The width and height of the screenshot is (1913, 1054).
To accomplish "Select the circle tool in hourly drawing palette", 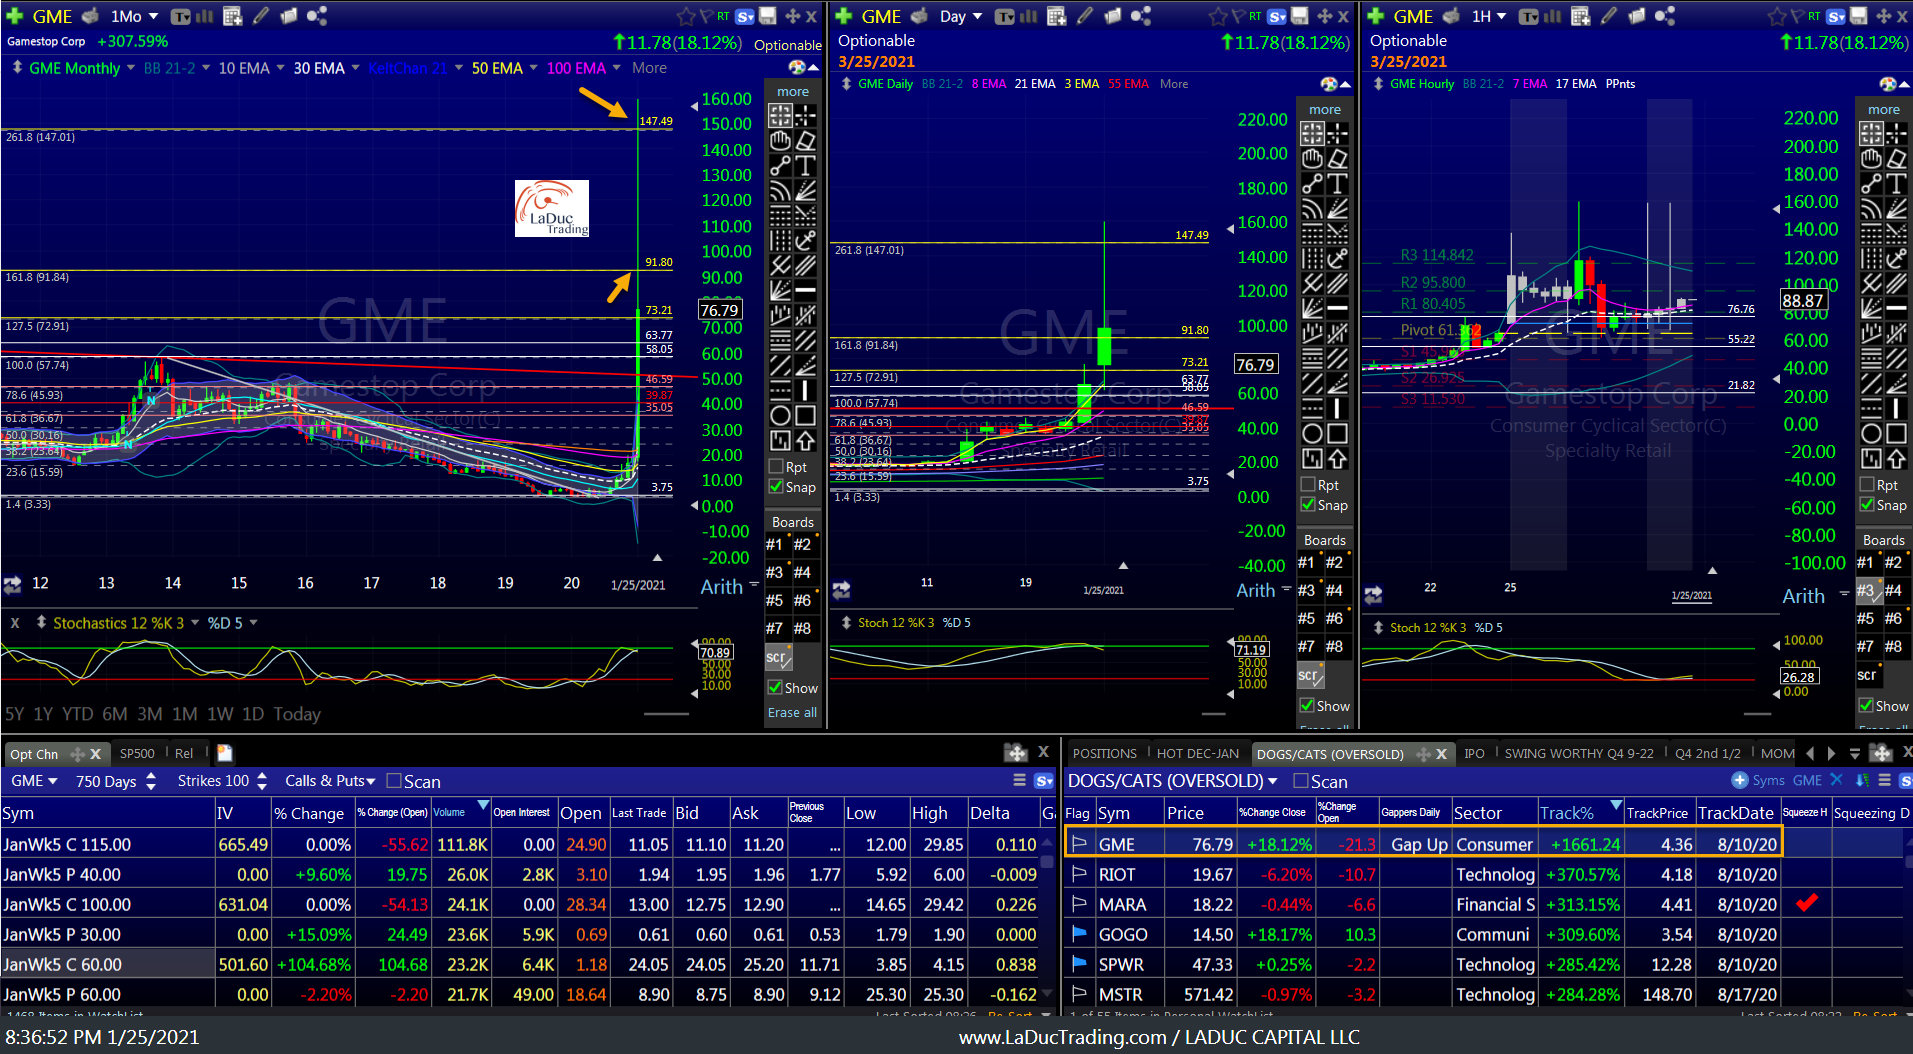I will [x=1871, y=433].
